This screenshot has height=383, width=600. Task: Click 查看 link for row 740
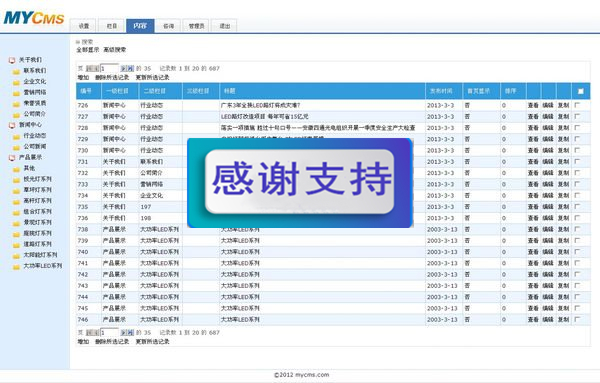tap(533, 252)
